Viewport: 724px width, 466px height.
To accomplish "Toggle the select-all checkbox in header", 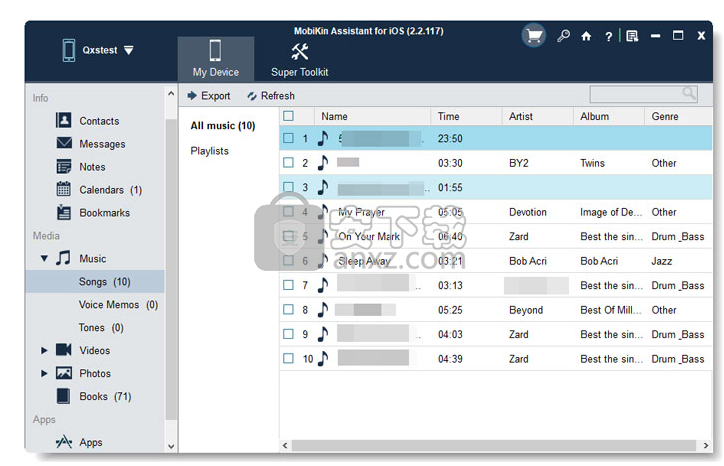I will 289,116.
